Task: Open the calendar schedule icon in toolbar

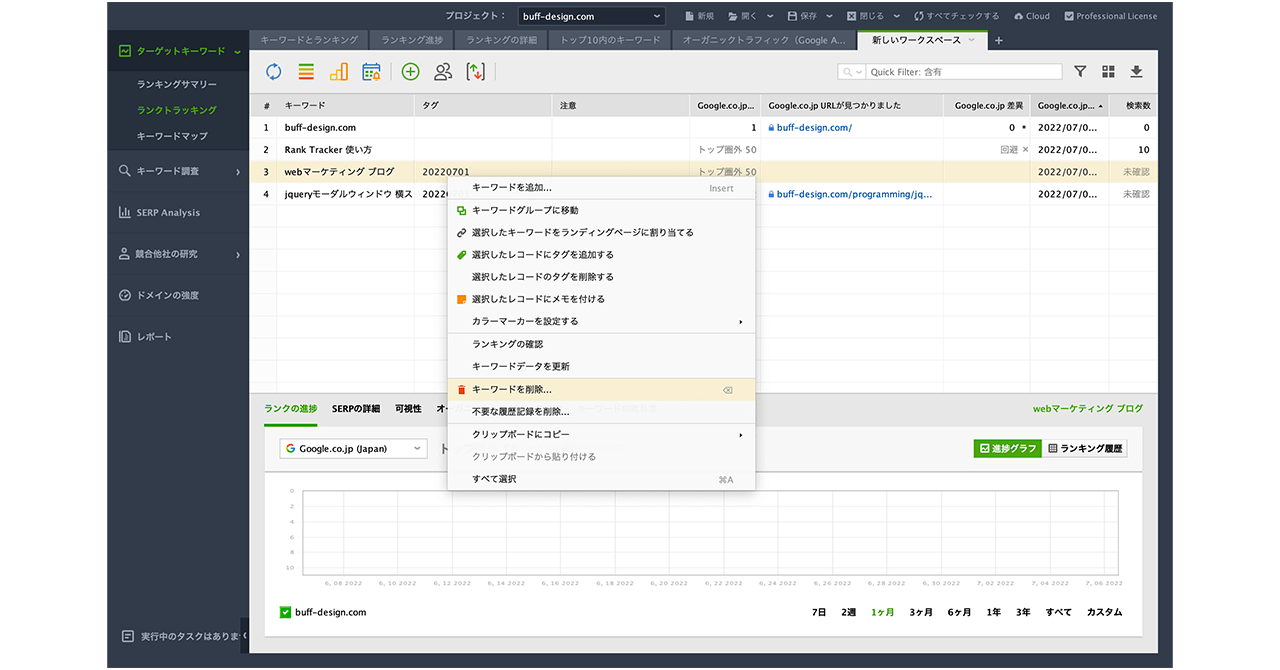Action: point(371,71)
